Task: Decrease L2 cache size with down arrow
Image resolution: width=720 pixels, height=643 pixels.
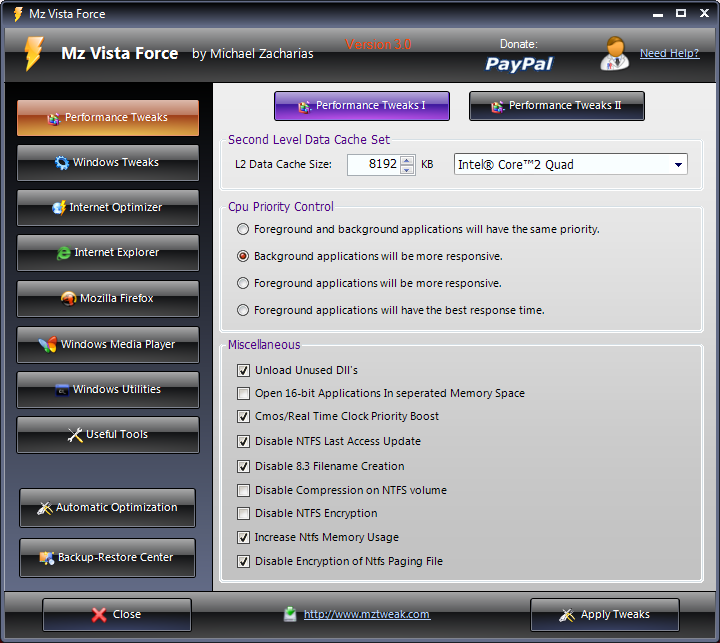Action: point(407,169)
